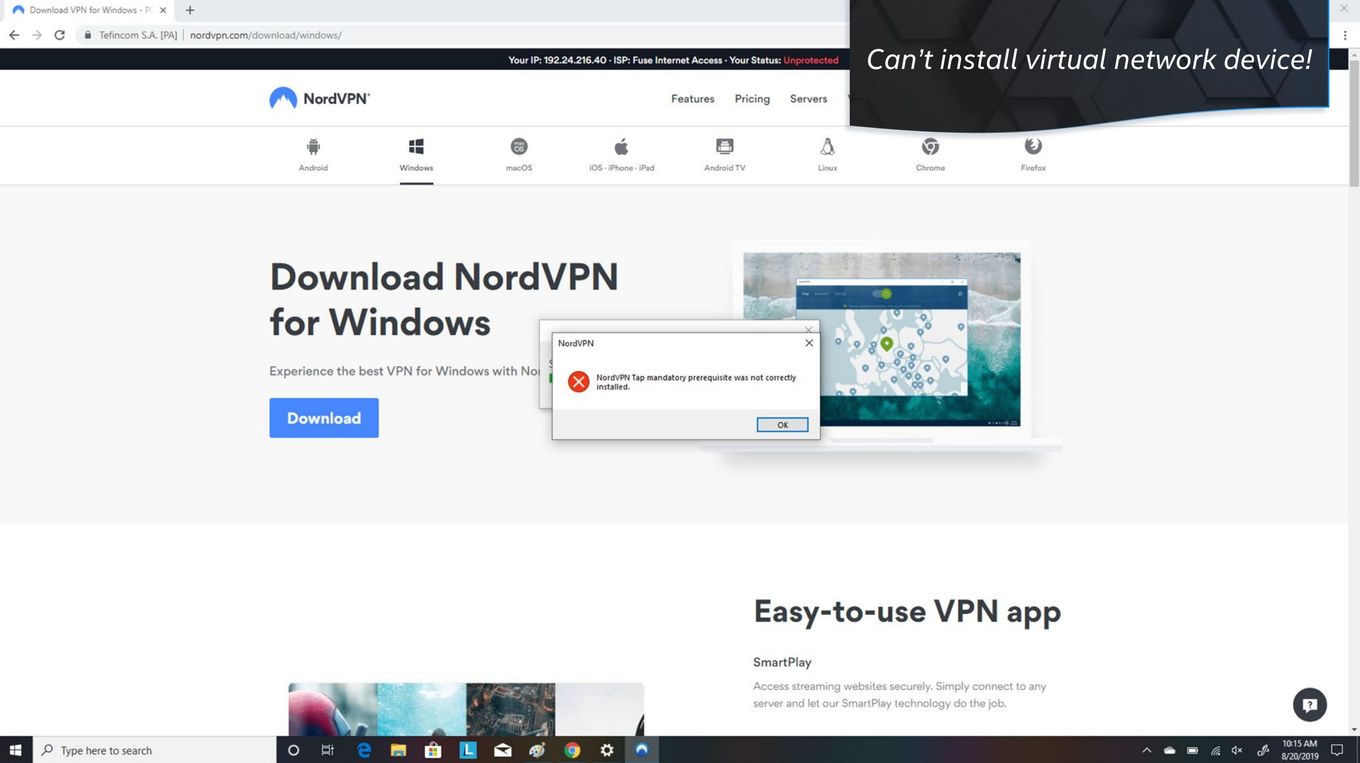
Task: Select the Chrome extension icon
Action: [930, 147]
